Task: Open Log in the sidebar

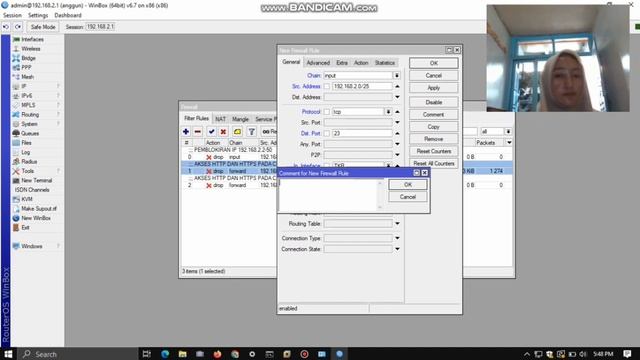Action: click(x=25, y=152)
